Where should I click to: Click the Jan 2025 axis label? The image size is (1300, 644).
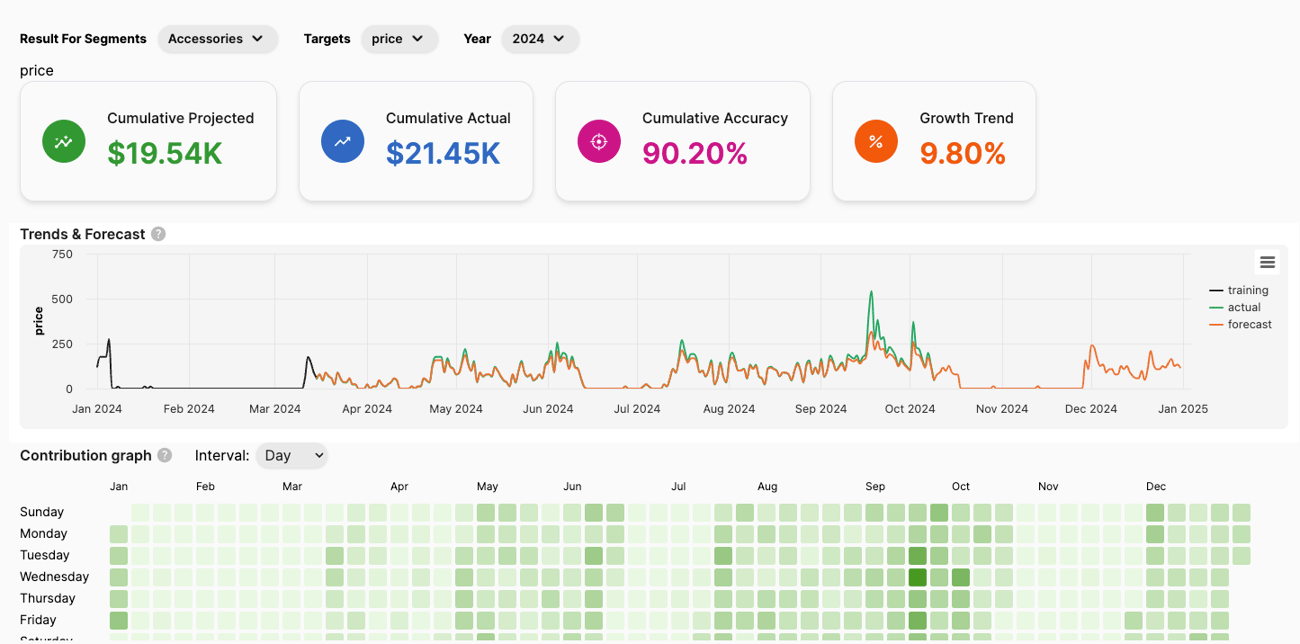(1182, 409)
